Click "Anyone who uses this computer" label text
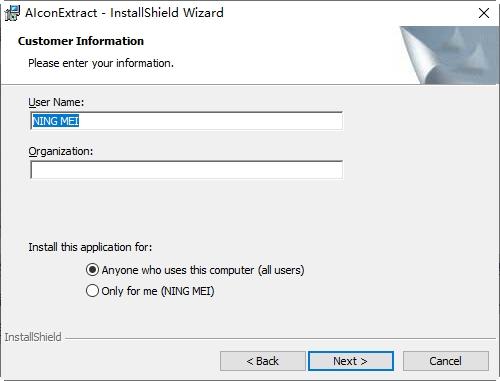The width and height of the screenshot is (500, 381). coord(178,270)
